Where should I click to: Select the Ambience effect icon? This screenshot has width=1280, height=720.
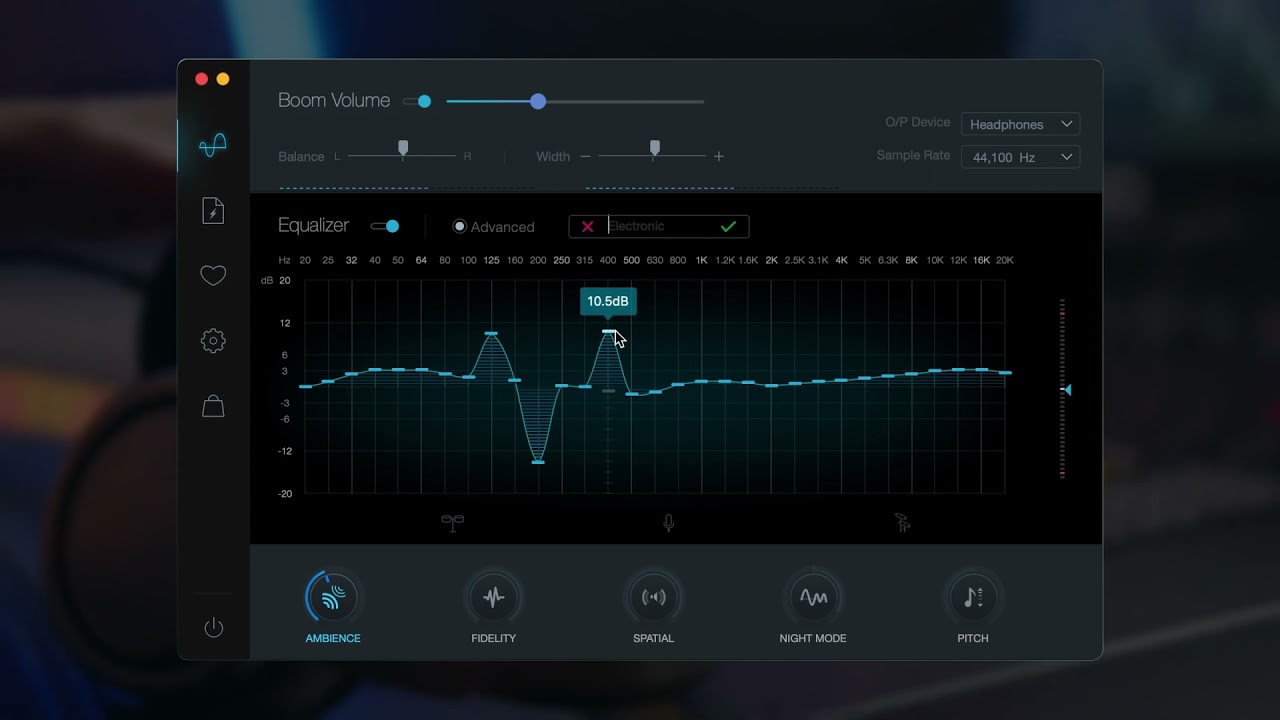click(333, 597)
